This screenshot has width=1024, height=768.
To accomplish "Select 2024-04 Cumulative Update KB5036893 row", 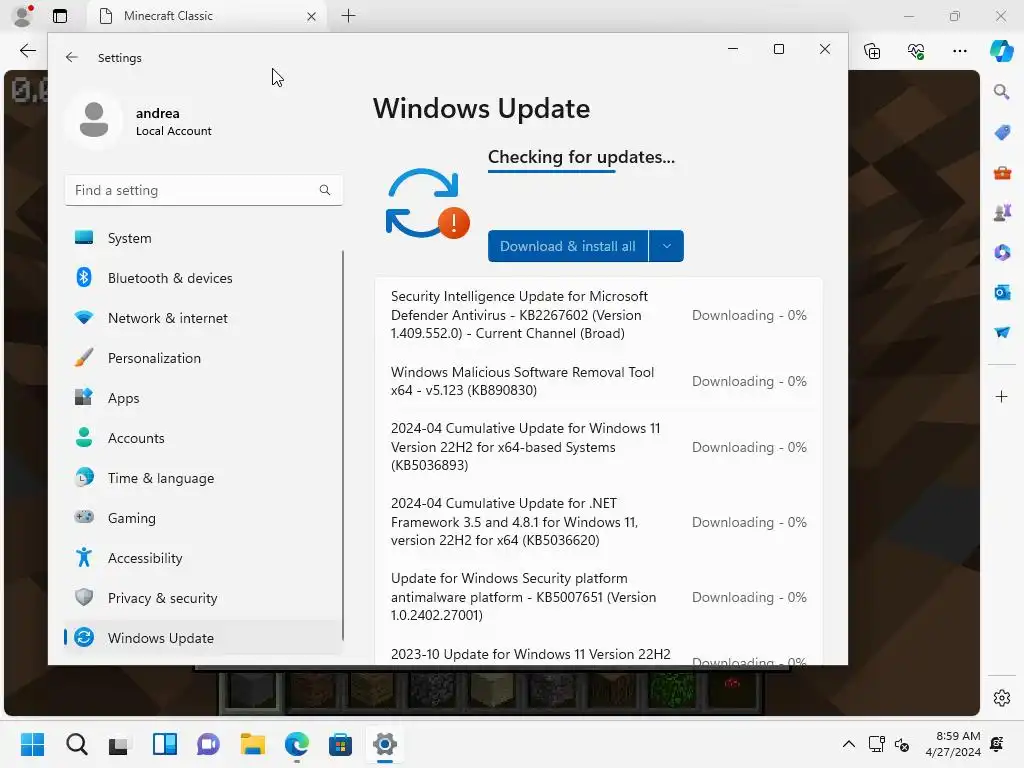I will point(599,447).
